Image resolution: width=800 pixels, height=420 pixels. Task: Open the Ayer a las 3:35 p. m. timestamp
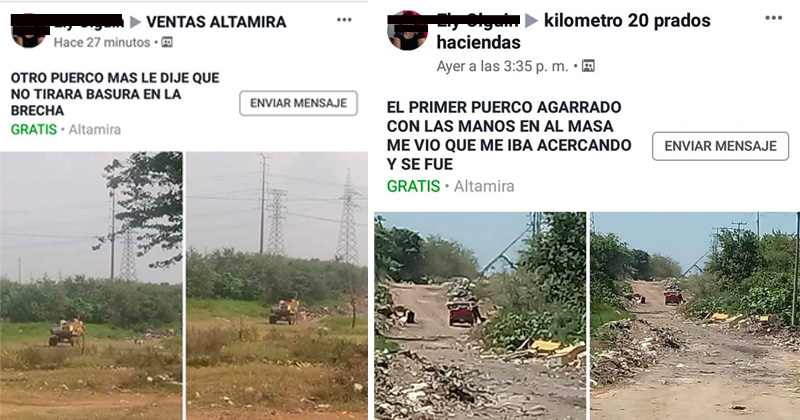coord(502,66)
